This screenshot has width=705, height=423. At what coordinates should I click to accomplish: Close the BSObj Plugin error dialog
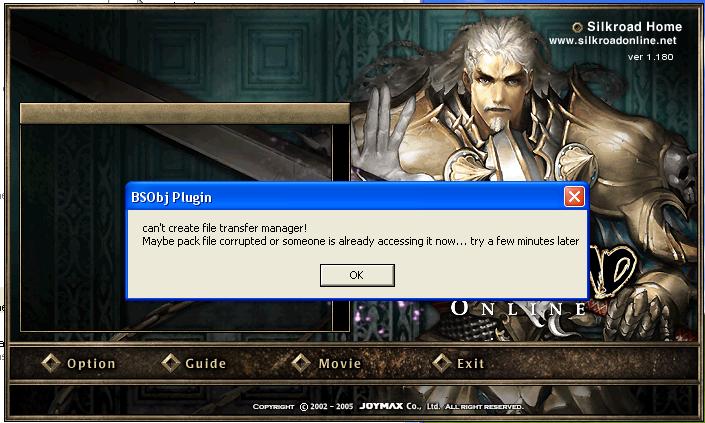click(574, 197)
